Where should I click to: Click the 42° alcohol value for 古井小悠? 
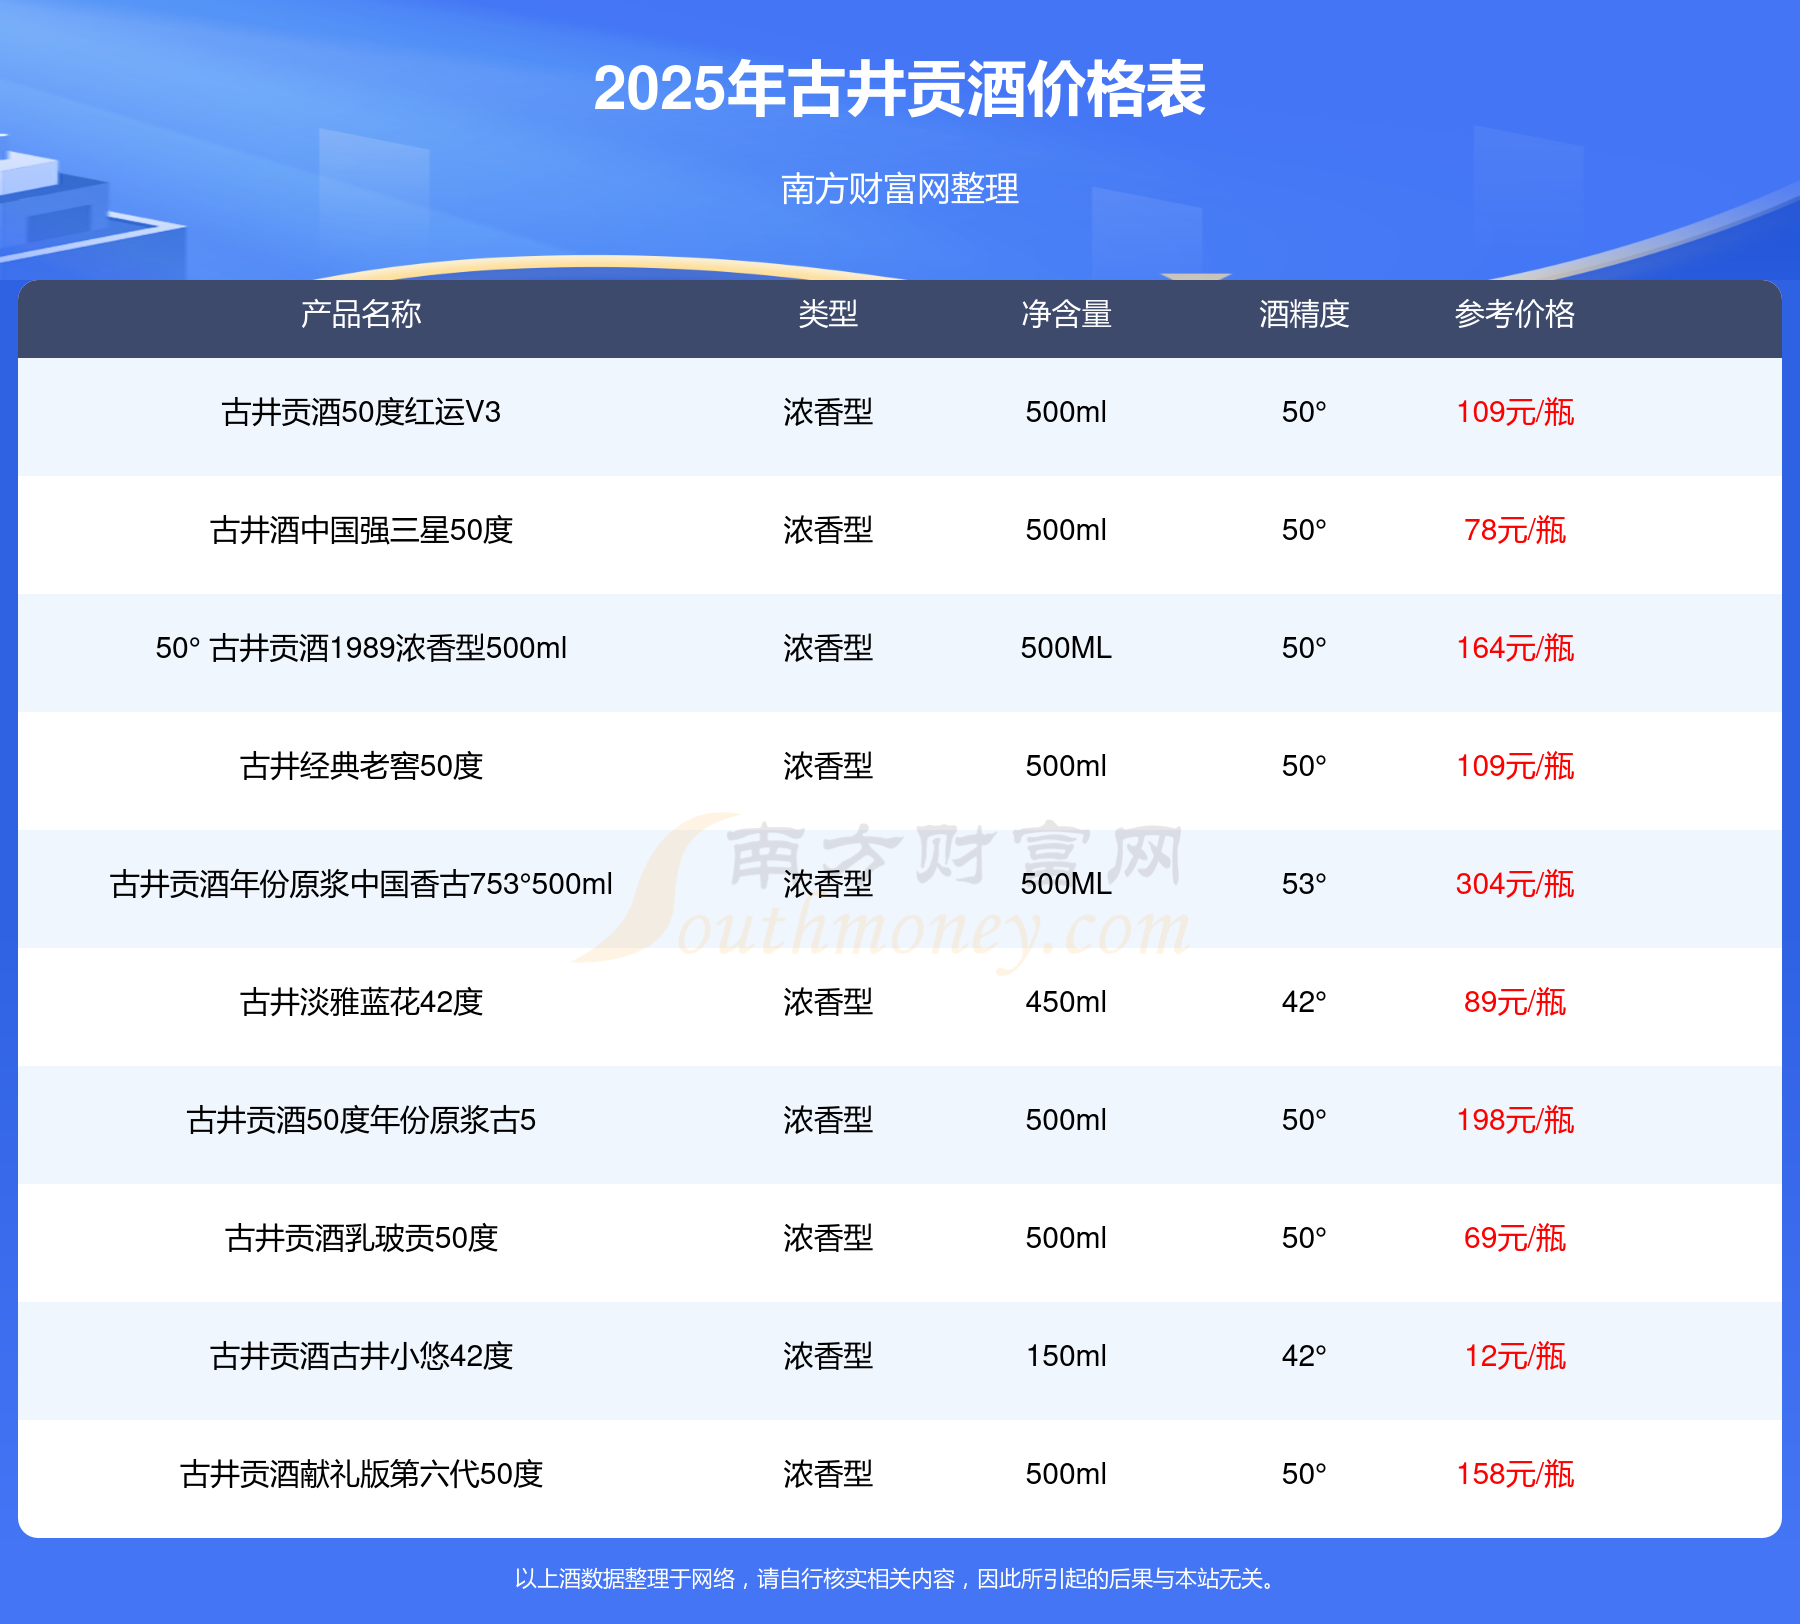click(1304, 1356)
